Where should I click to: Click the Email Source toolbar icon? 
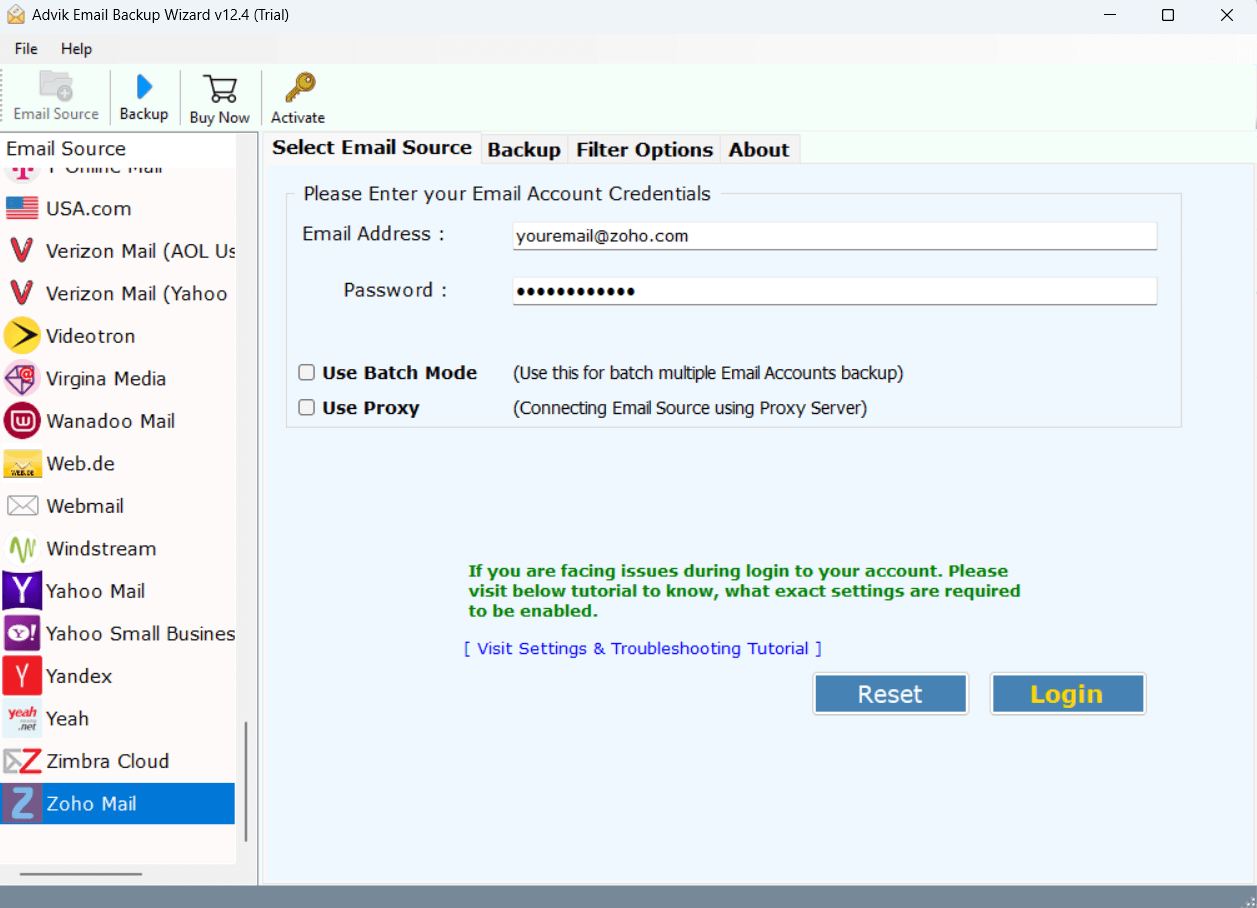tap(56, 86)
